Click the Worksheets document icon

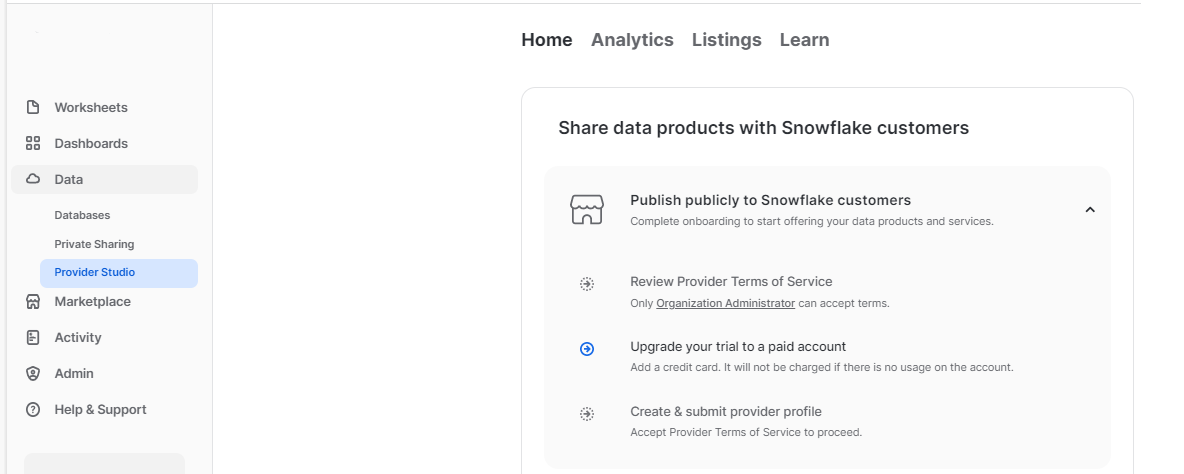tap(33, 107)
